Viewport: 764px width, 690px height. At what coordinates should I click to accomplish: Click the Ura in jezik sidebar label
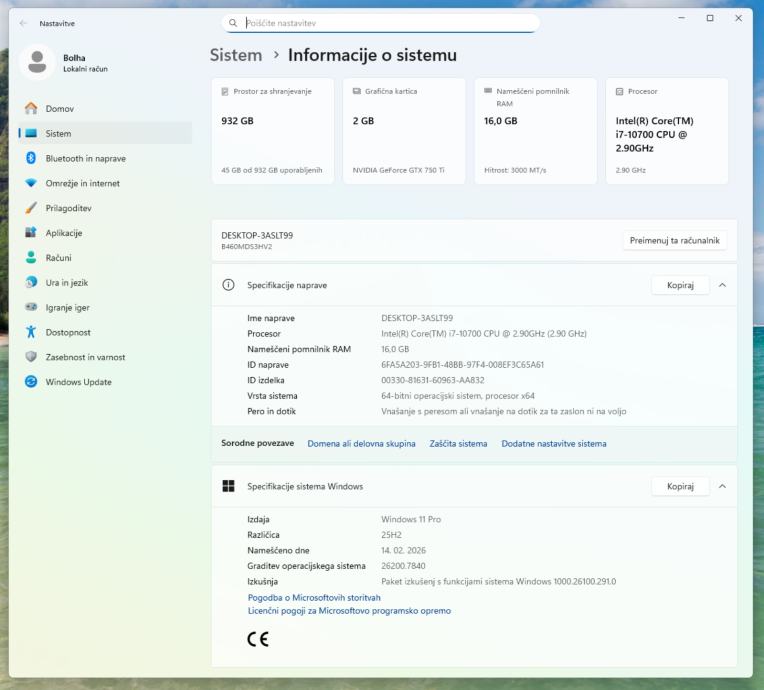tap(67, 283)
